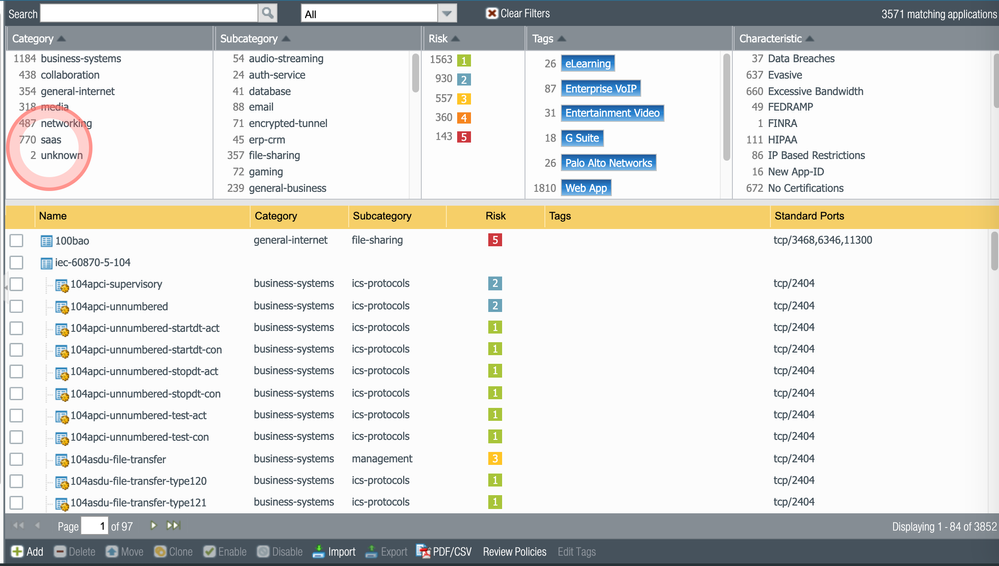Filter by the saas category

tap(51, 140)
